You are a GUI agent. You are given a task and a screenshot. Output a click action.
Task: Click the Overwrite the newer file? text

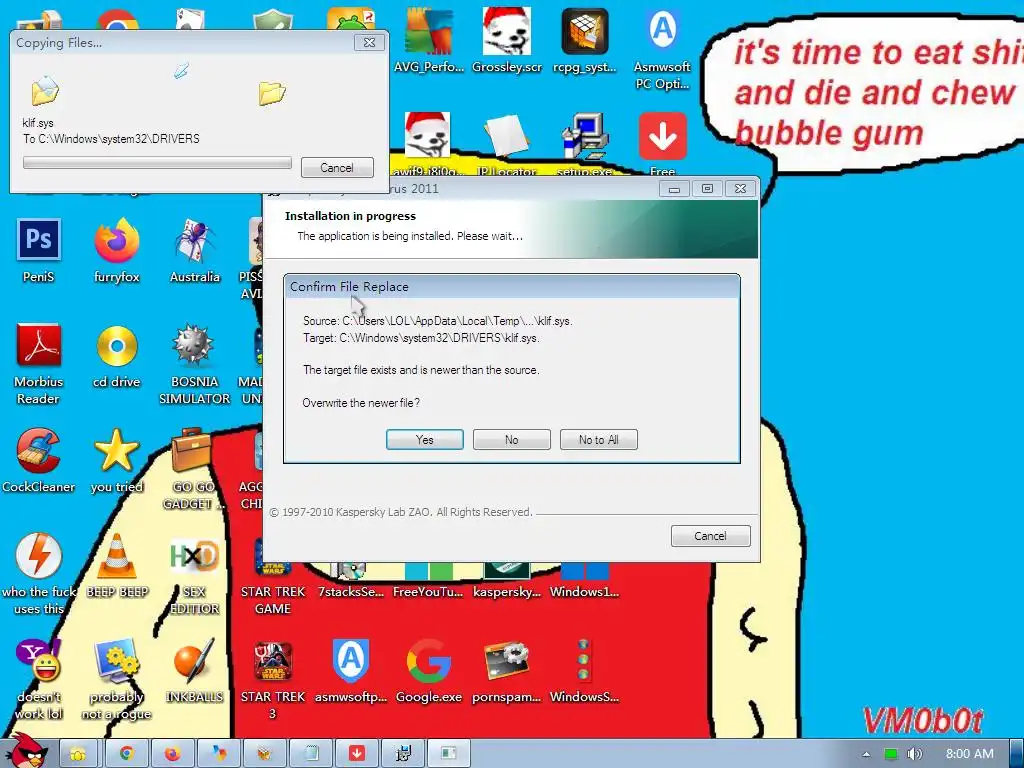point(361,403)
